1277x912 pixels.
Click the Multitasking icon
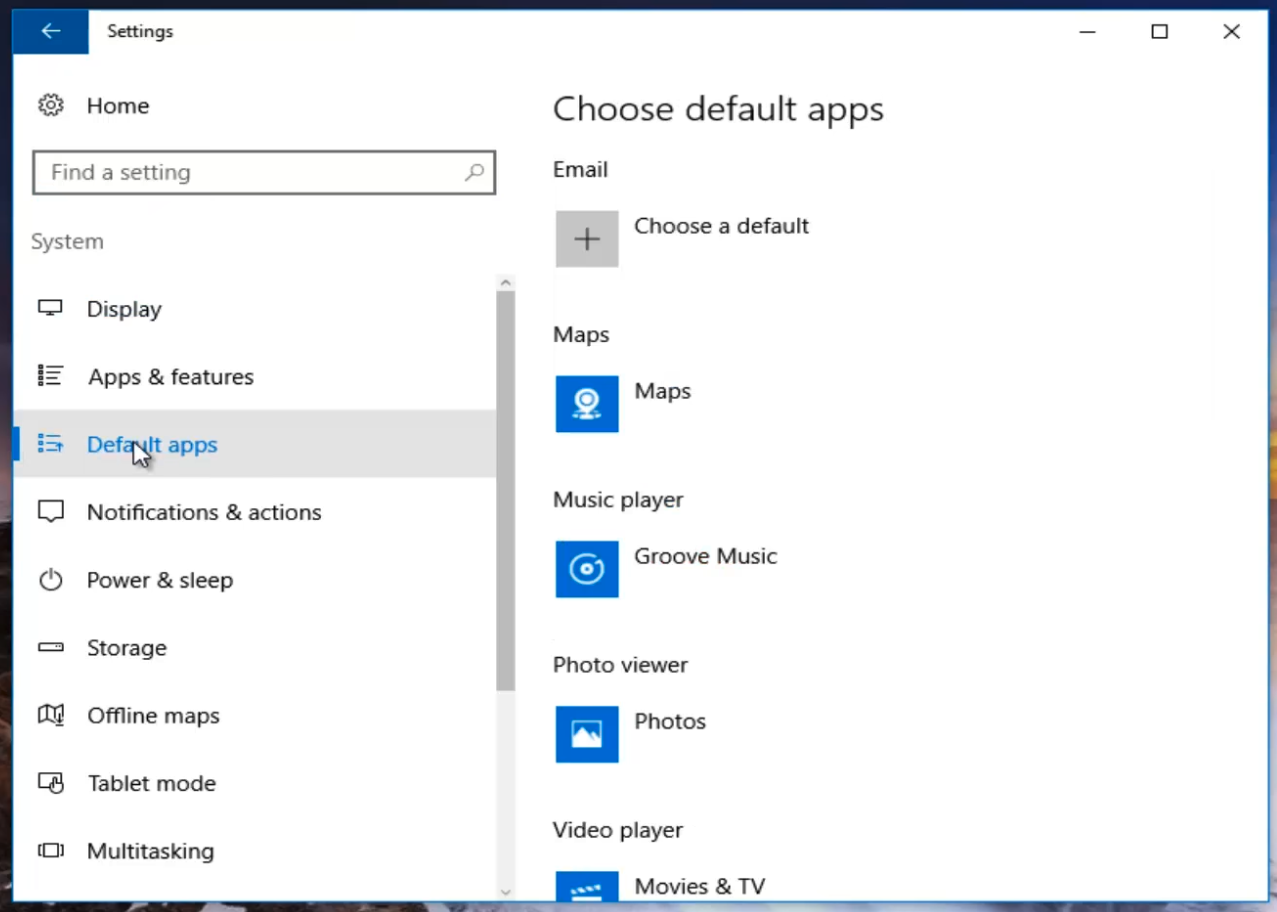point(50,851)
